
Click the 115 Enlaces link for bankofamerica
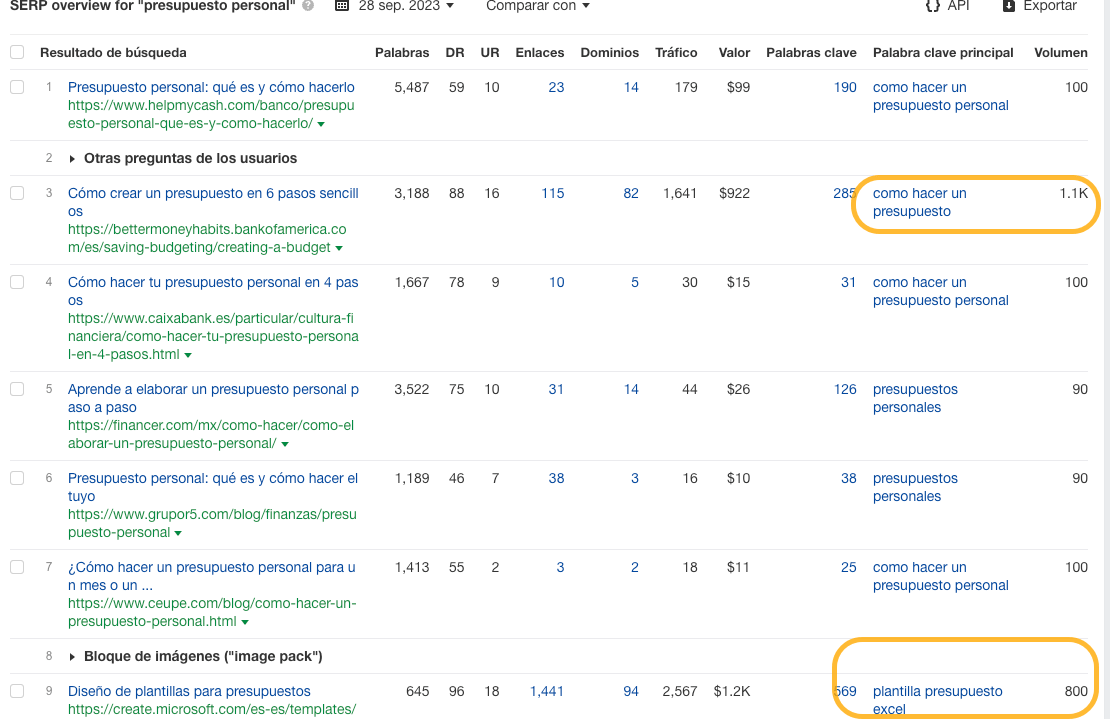[553, 193]
